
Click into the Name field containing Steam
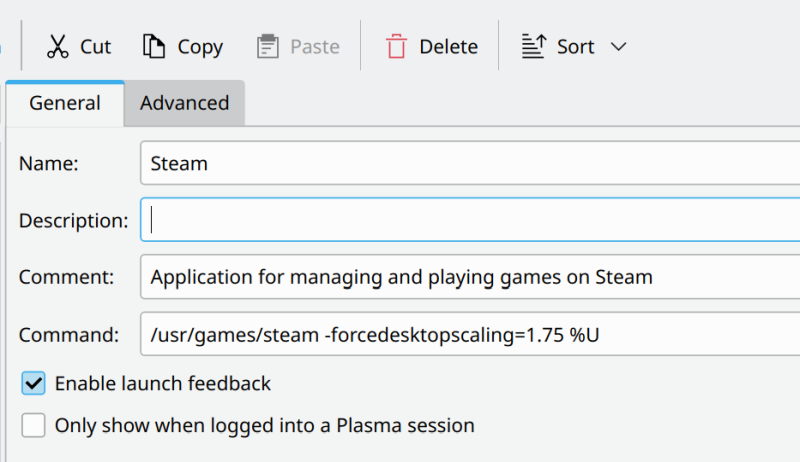470,163
